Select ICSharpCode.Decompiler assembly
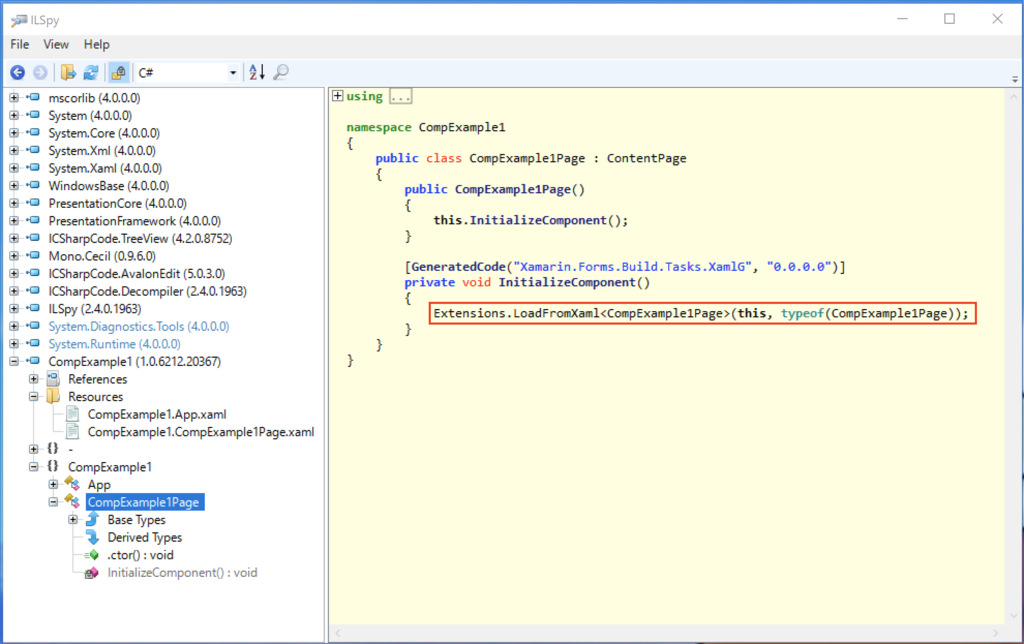Screen dimensions: 1024x644 (148, 291)
